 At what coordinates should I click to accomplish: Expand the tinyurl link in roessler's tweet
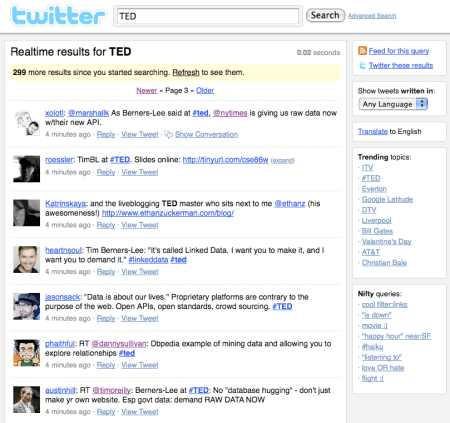click(282, 161)
